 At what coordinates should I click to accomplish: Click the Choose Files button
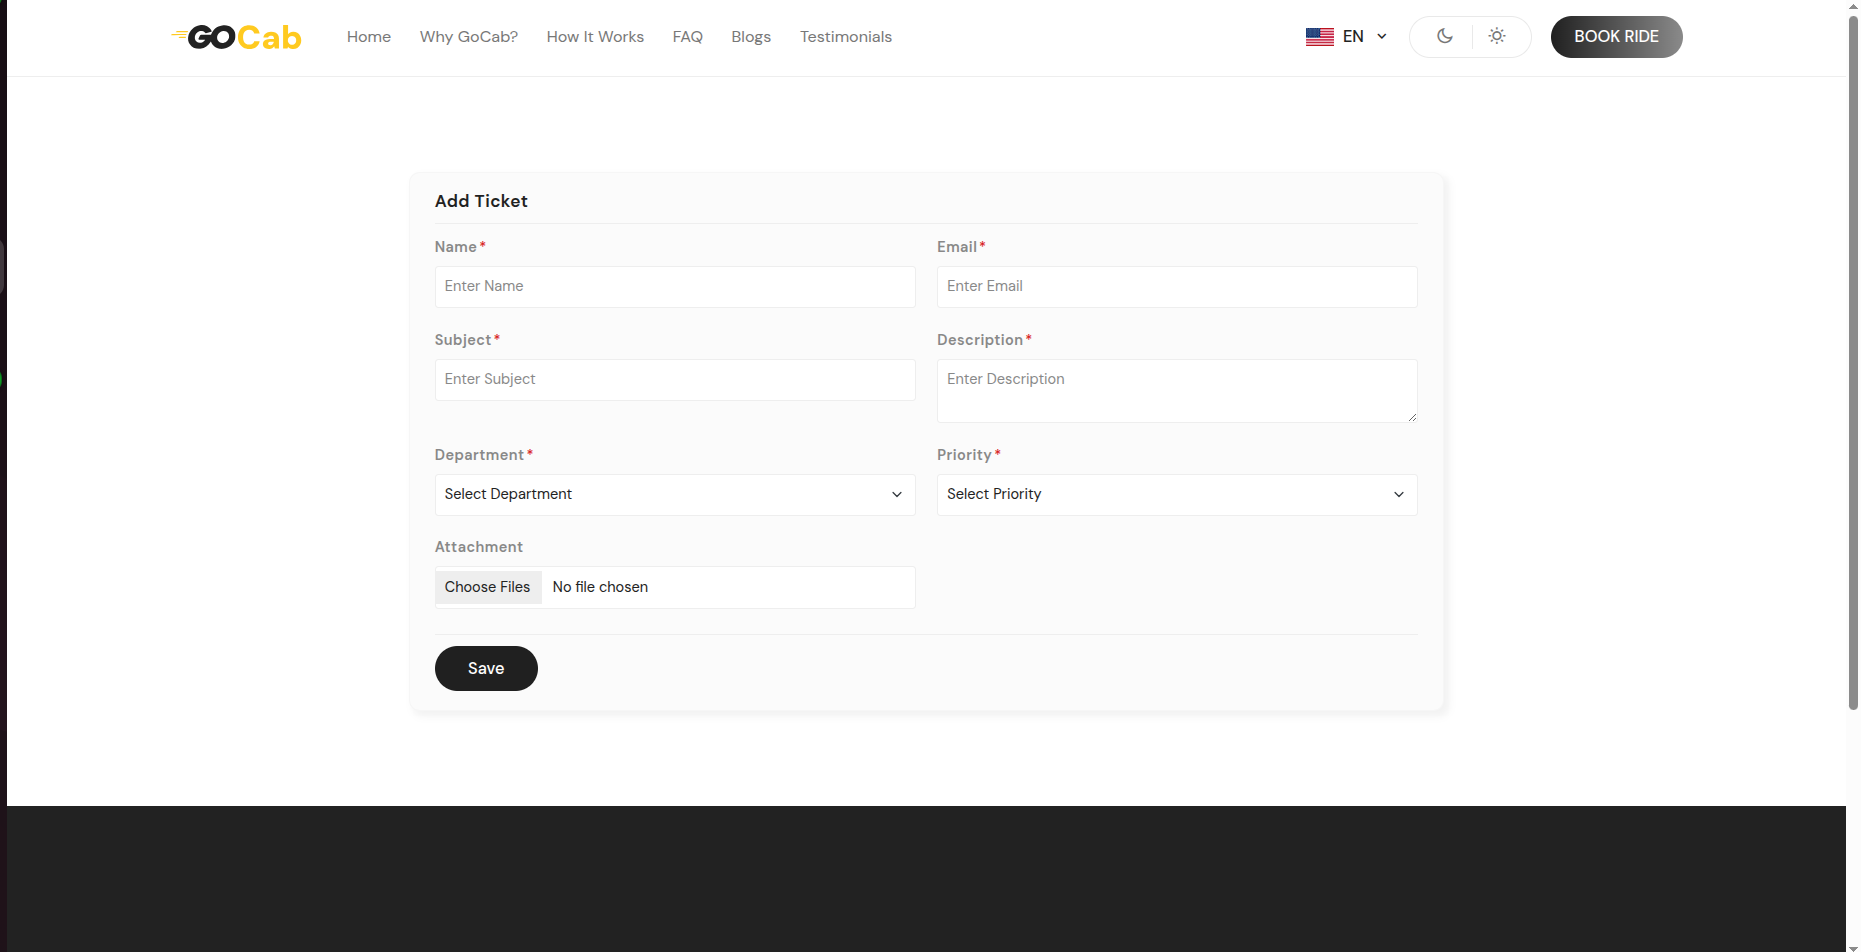tap(488, 587)
